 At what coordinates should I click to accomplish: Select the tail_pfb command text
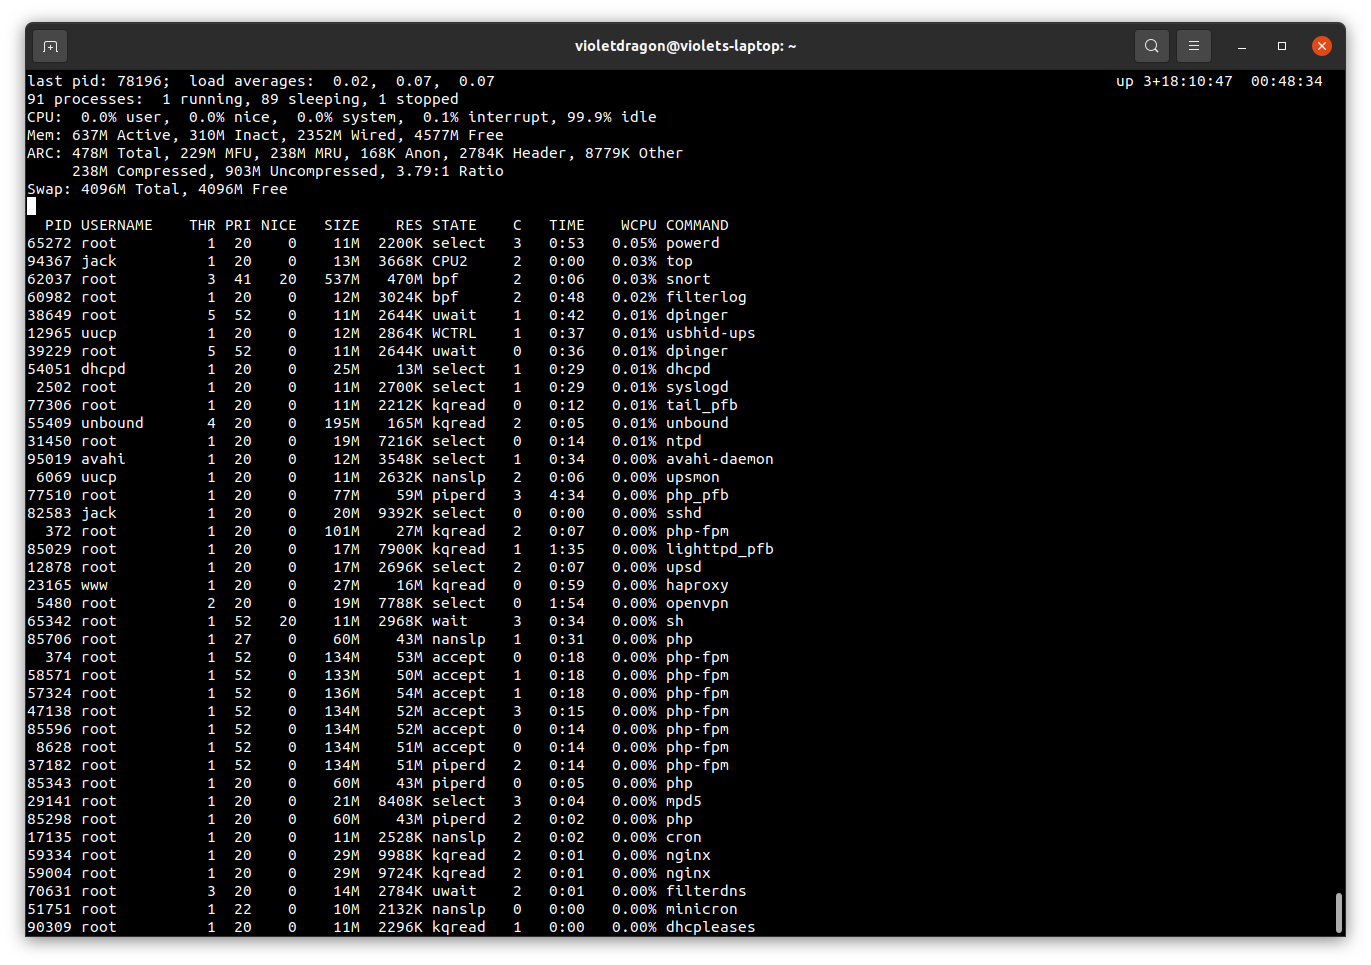click(702, 405)
